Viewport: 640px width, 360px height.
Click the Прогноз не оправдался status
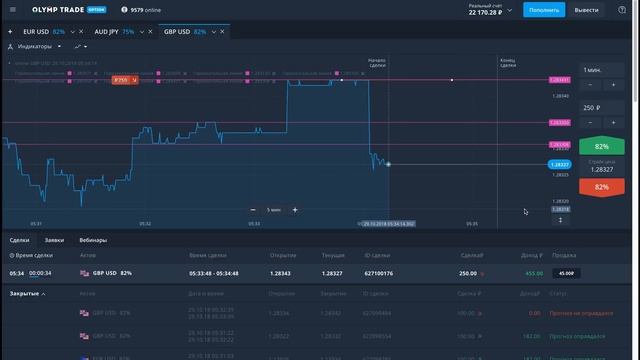(x=581, y=313)
